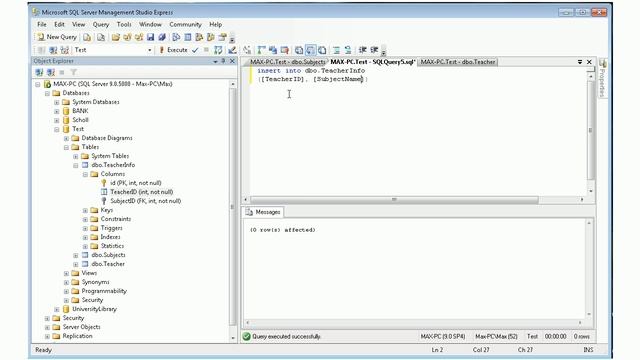This screenshot has width=640, height=360.
Task: Click the Filter funnel icon in Object Explorer
Action: point(73,72)
